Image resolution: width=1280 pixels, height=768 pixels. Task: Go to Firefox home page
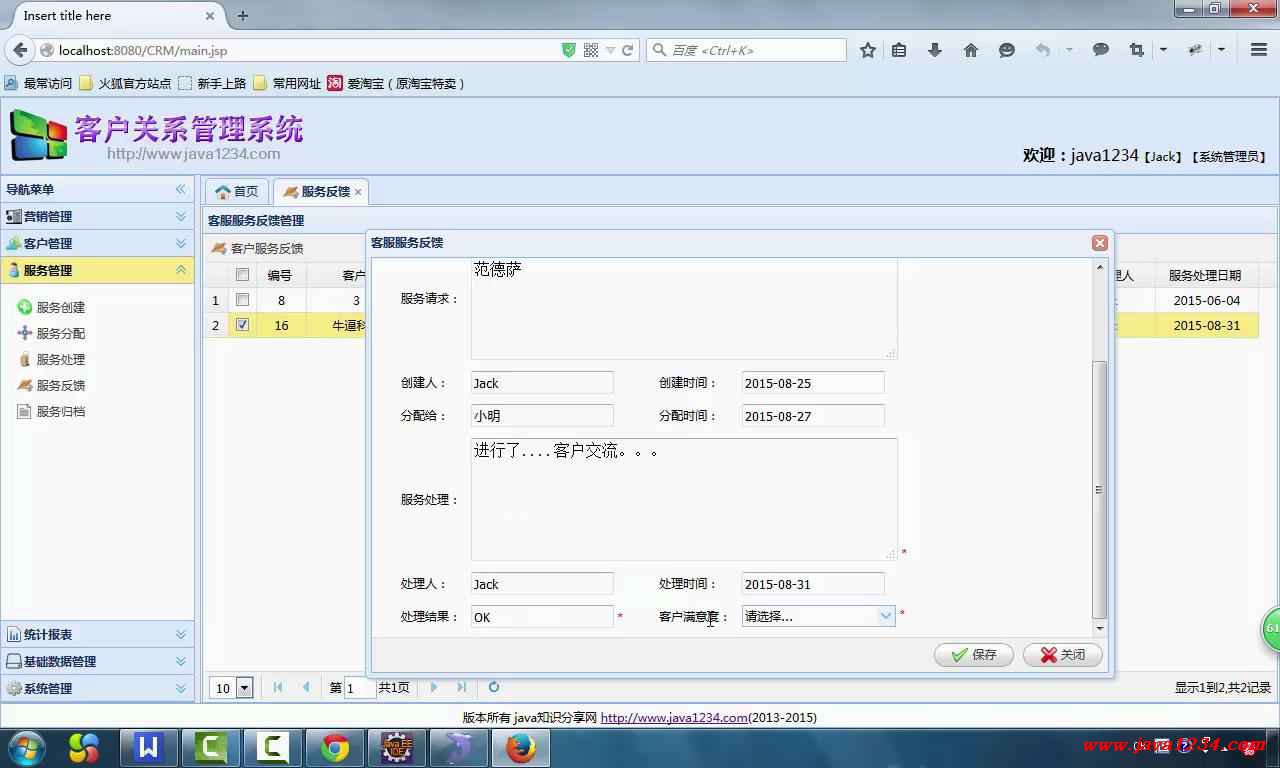[x=971, y=50]
